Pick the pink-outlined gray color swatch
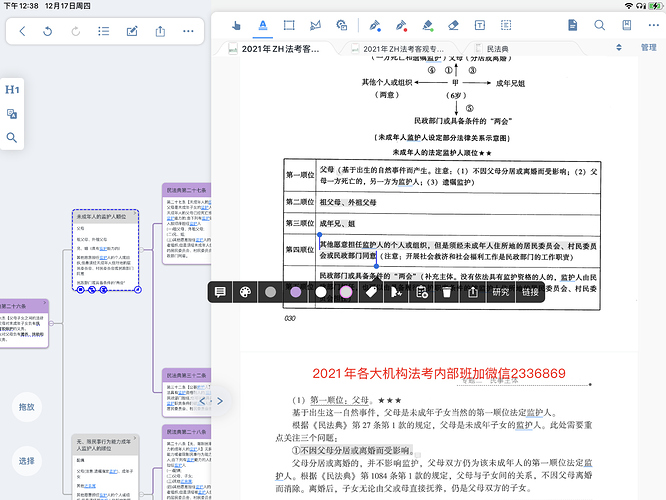The width and height of the screenshot is (666, 500). (x=346, y=292)
